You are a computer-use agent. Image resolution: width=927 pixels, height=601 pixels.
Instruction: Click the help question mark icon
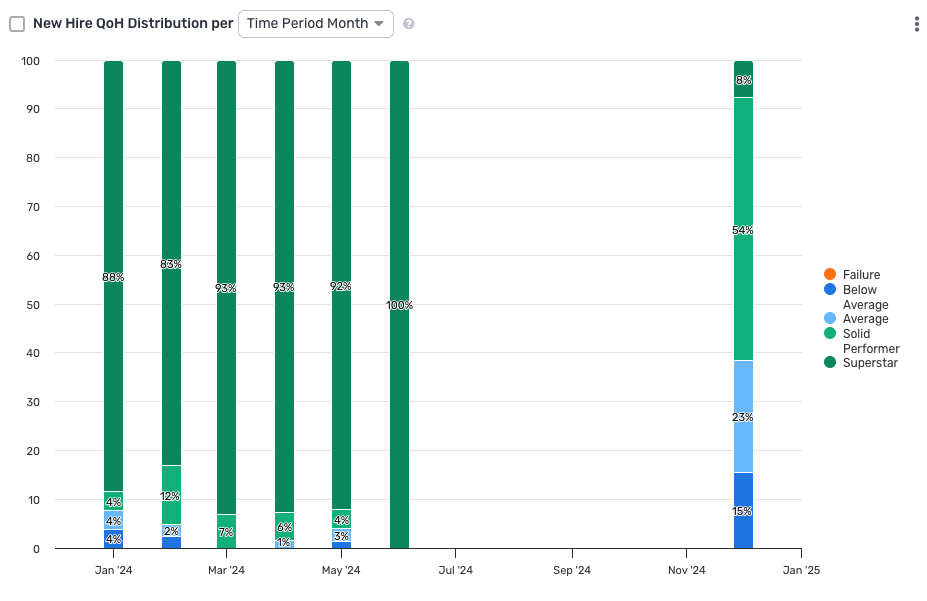409,24
